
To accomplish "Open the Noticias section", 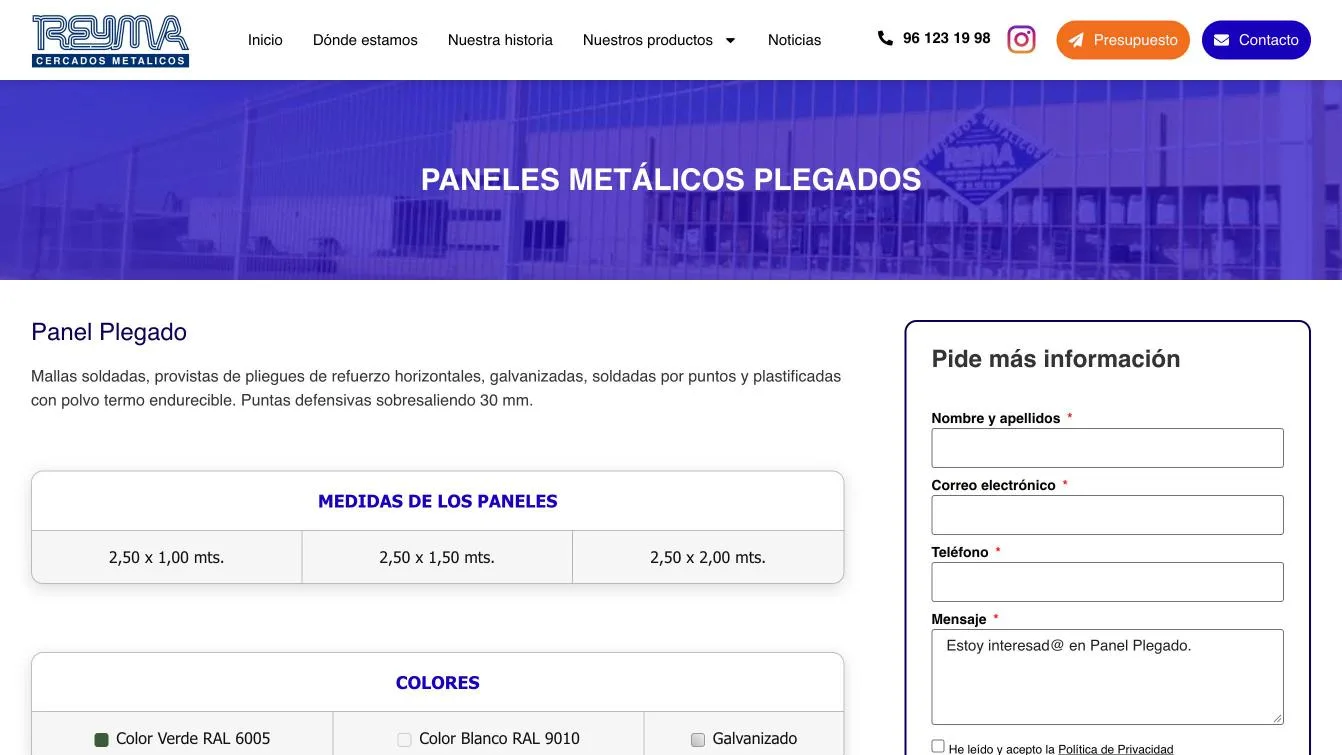I will coord(794,40).
